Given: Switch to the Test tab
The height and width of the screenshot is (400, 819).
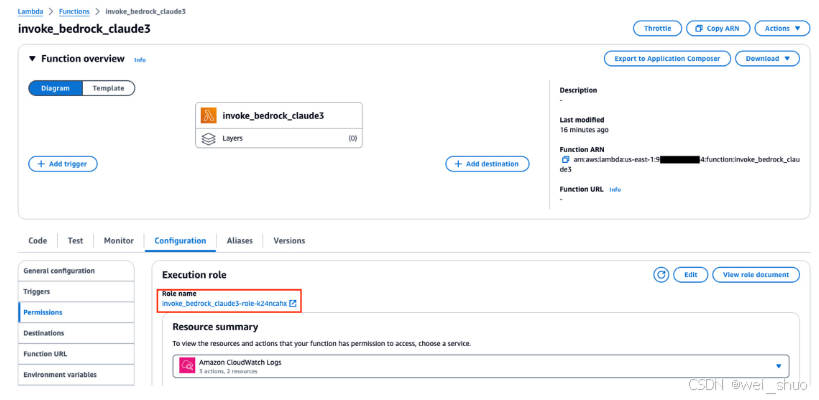Looking at the screenshot, I should pyautogui.click(x=75, y=241).
